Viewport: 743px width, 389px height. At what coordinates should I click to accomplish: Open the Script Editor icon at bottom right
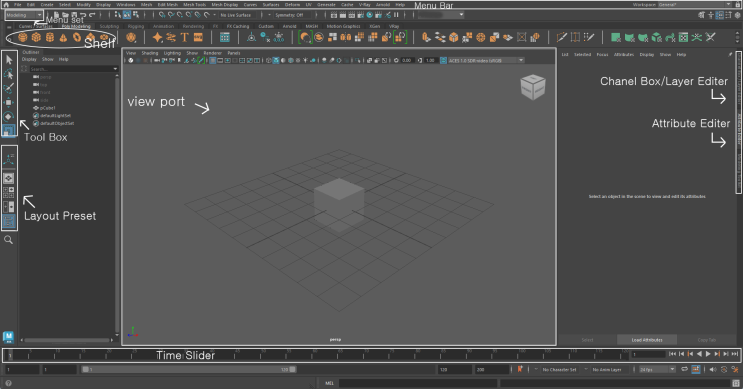(735, 383)
